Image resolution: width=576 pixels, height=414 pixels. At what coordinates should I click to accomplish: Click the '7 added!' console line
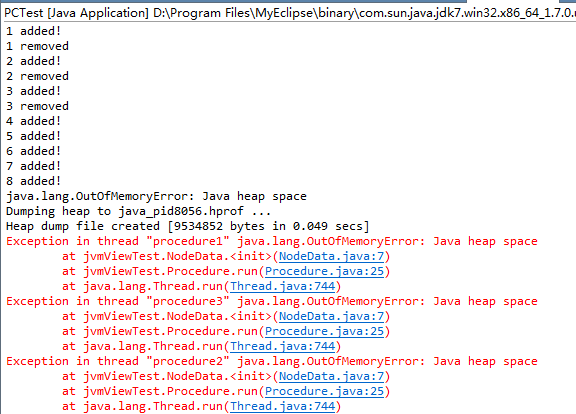(x=33, y=166)
